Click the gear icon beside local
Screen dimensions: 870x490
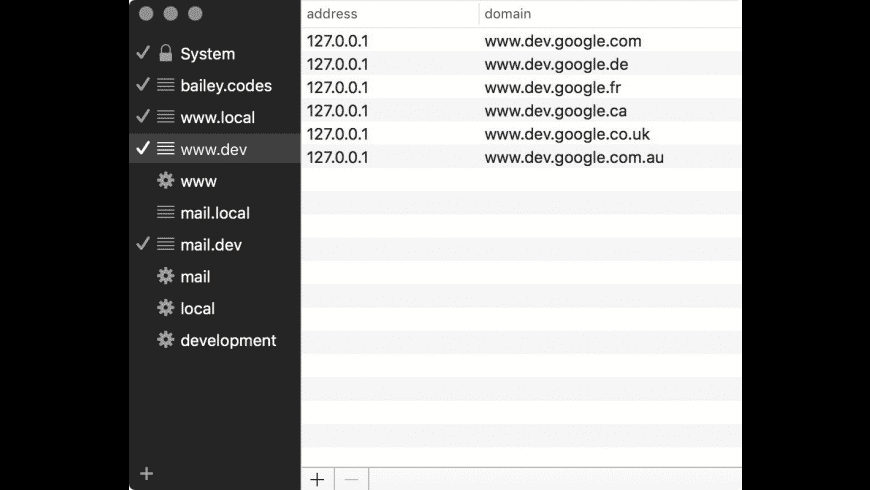(166, 308)
